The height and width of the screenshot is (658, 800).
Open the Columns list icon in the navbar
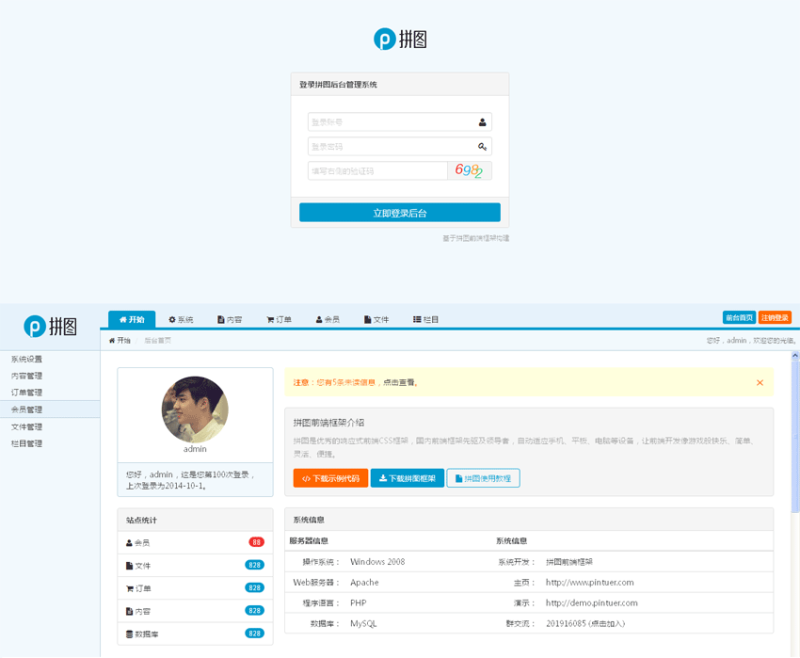coord(414,319)
